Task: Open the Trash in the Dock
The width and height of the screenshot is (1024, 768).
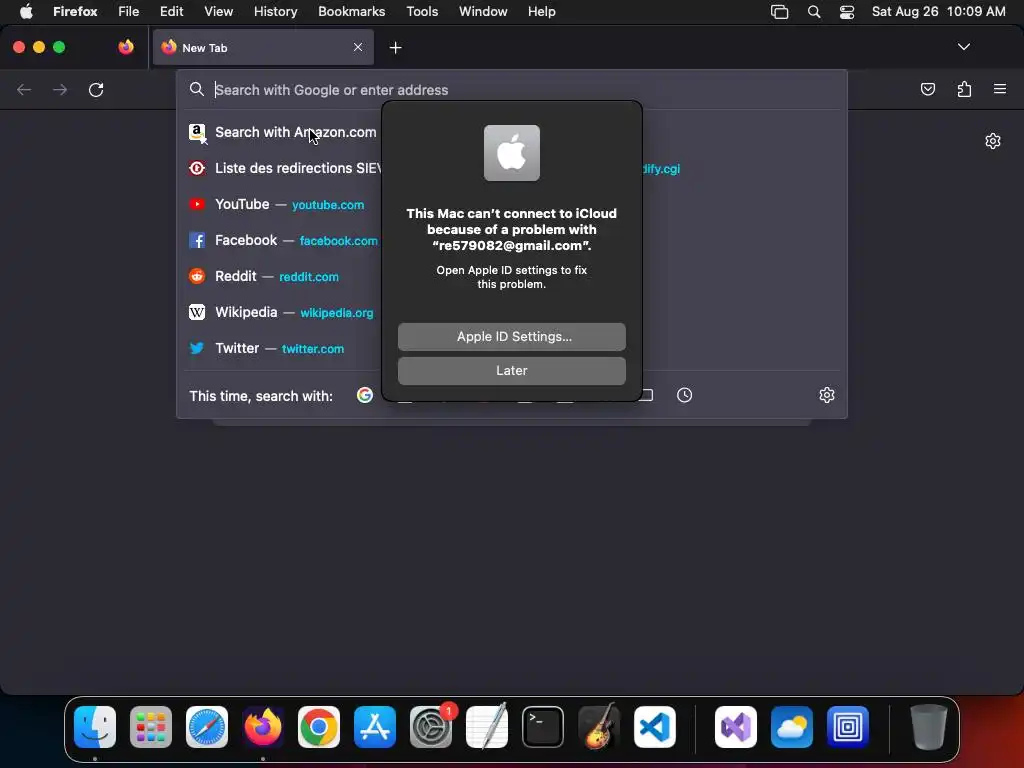Action: (x=928, y=727)
